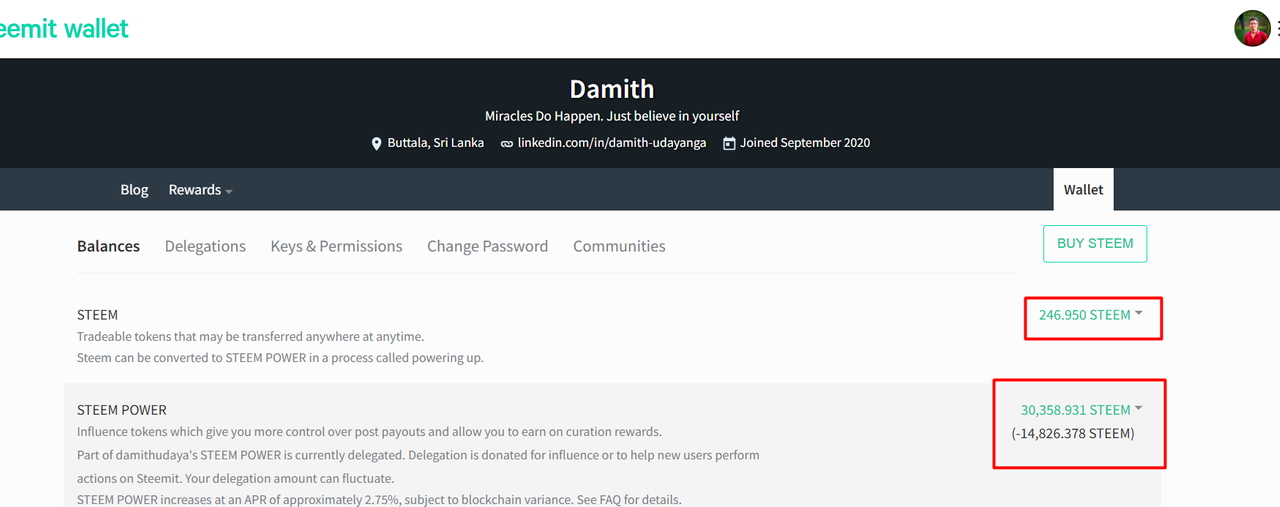This screenshot has height=507, width=1280.
Task: Click the 'Steem can be converted to STEEM POWER' line
Action: point(280,358)
